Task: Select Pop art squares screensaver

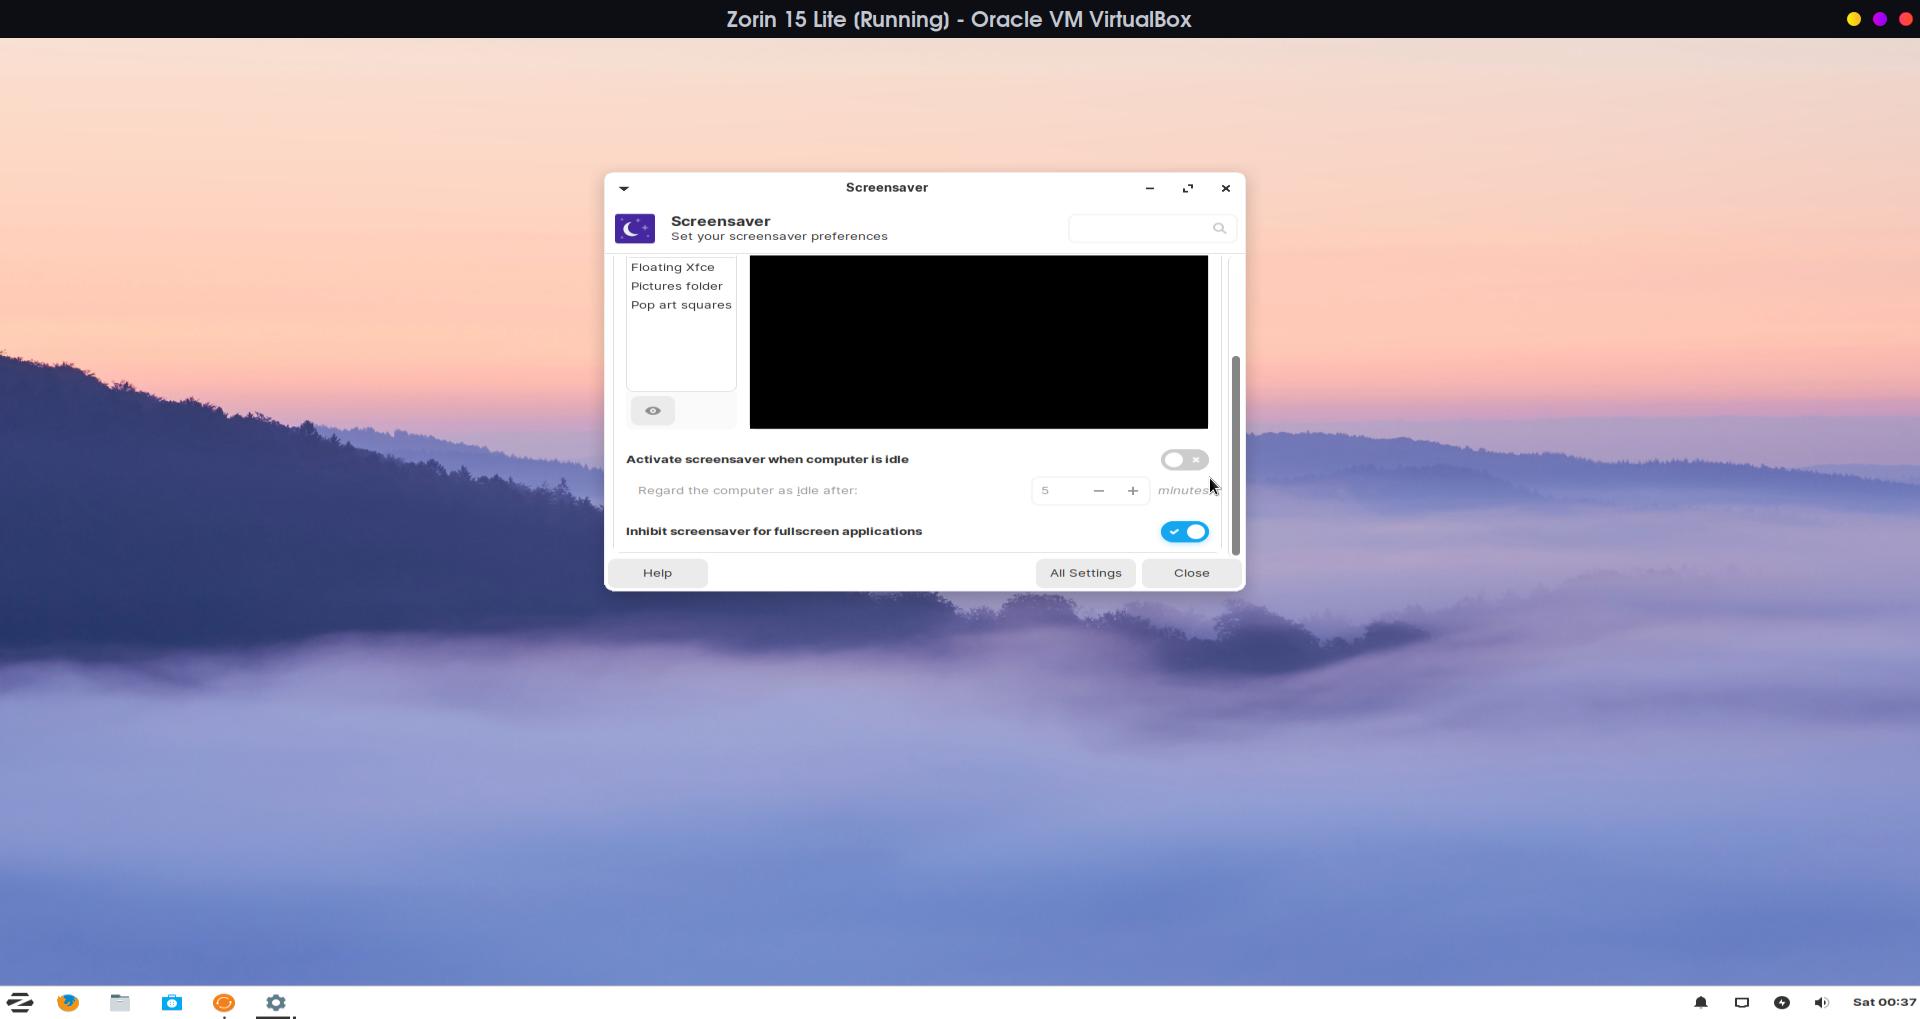Action: click(681, 305)
